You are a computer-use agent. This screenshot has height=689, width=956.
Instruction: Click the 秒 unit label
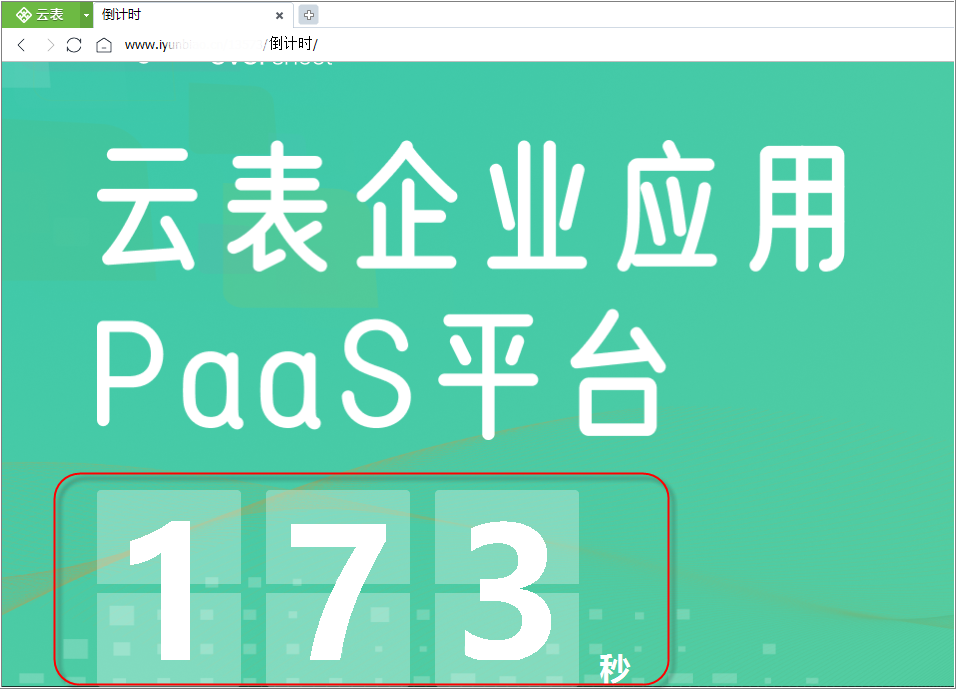615,668
